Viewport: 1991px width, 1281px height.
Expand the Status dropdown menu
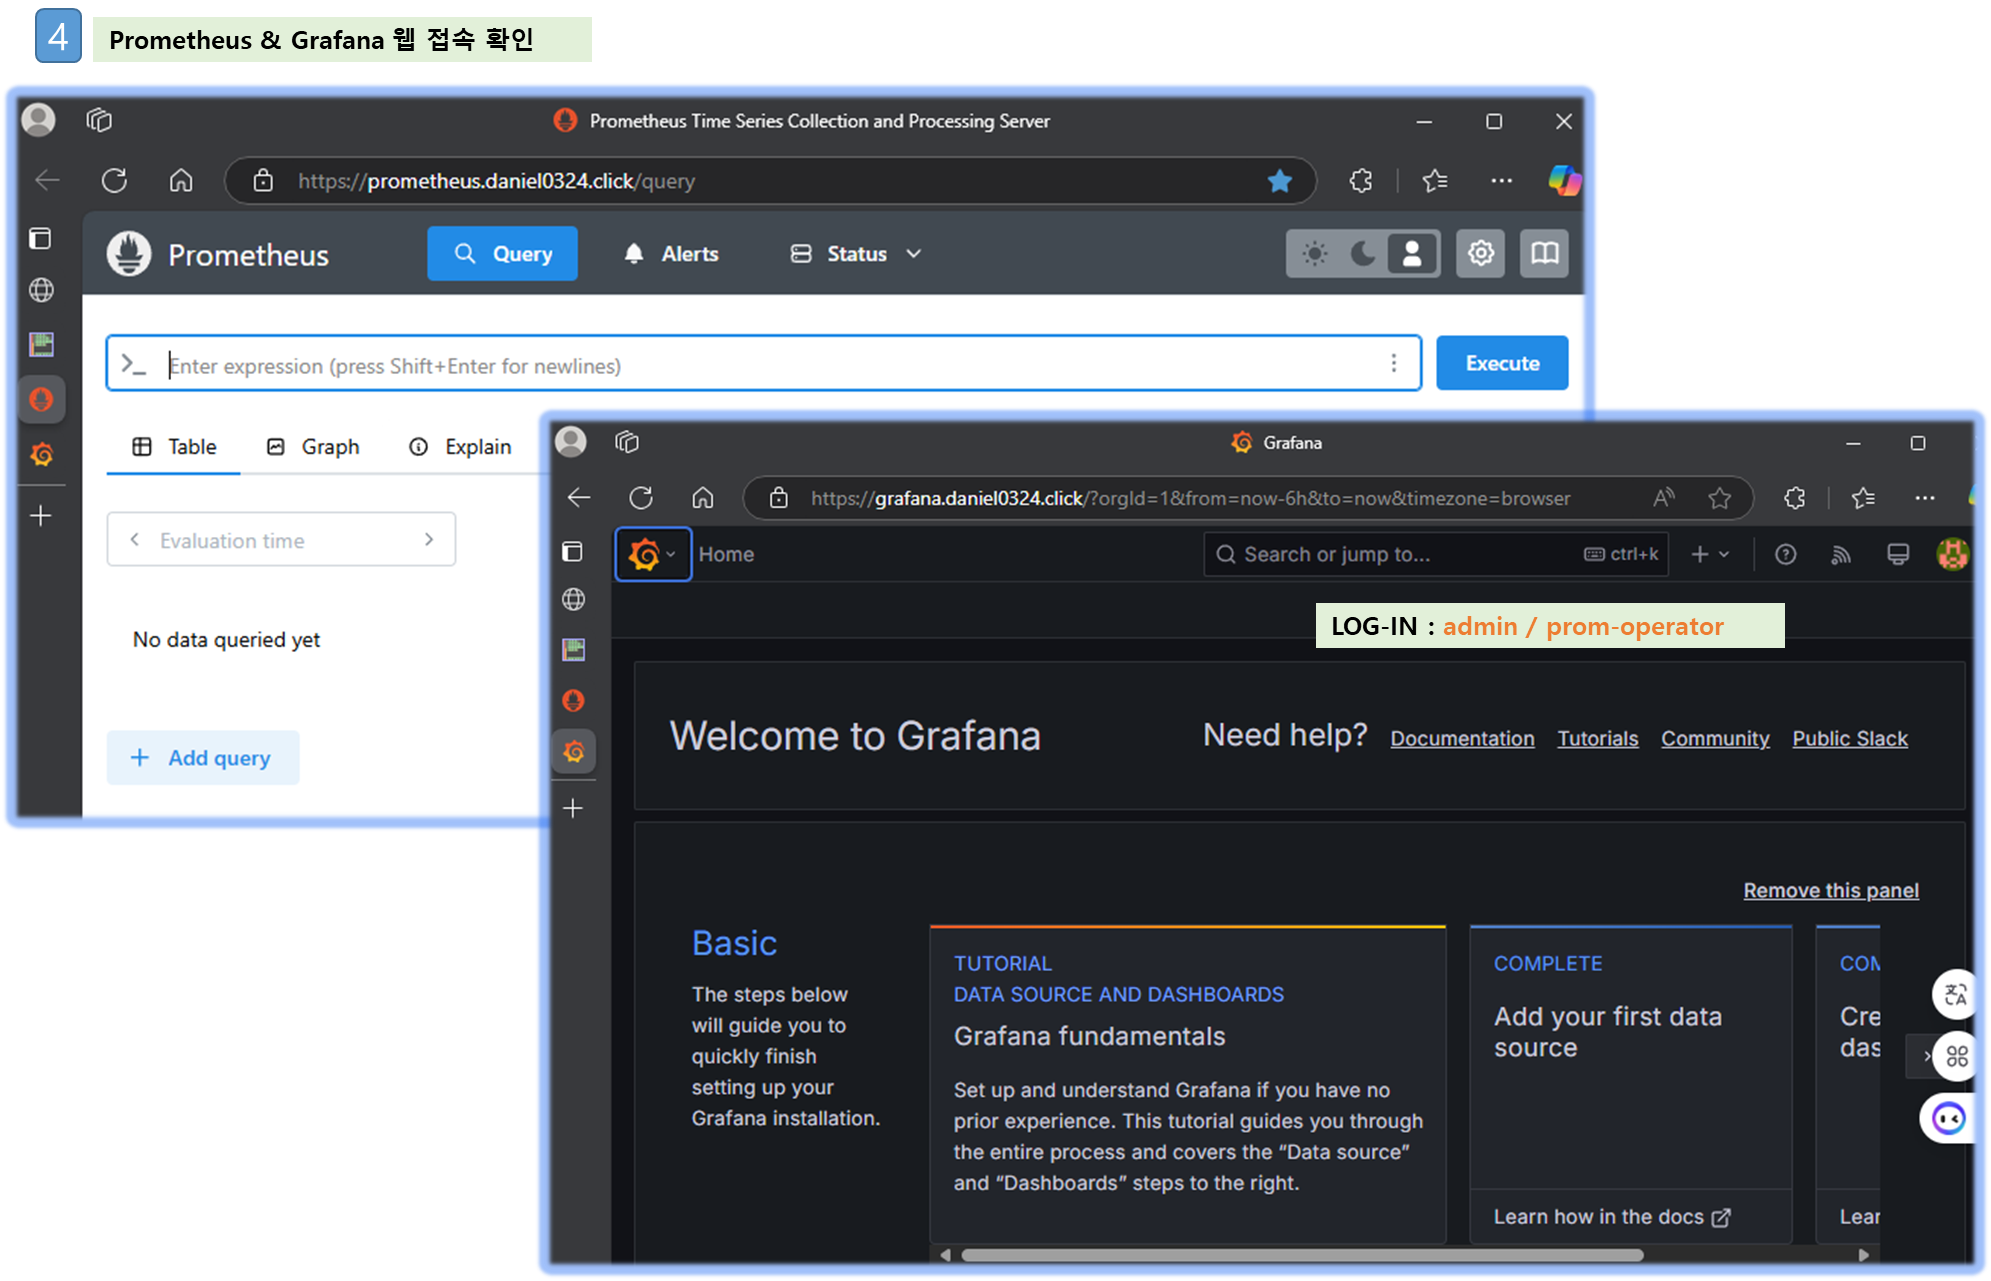pos(856,254)
